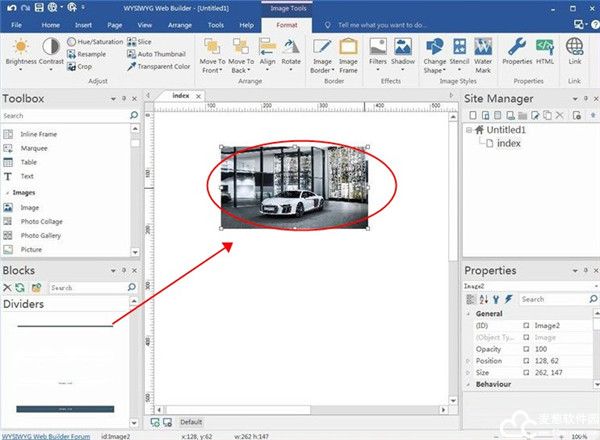Click the Tell me what you want box
Screen dimensions: 600x440
click(x=382, y=25)
